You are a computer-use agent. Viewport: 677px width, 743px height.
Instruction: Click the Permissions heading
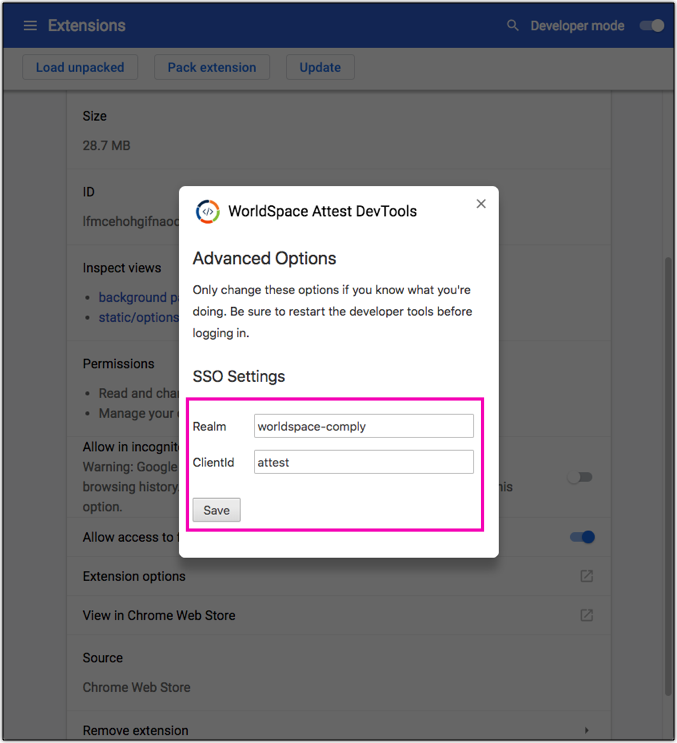(118, 363)
